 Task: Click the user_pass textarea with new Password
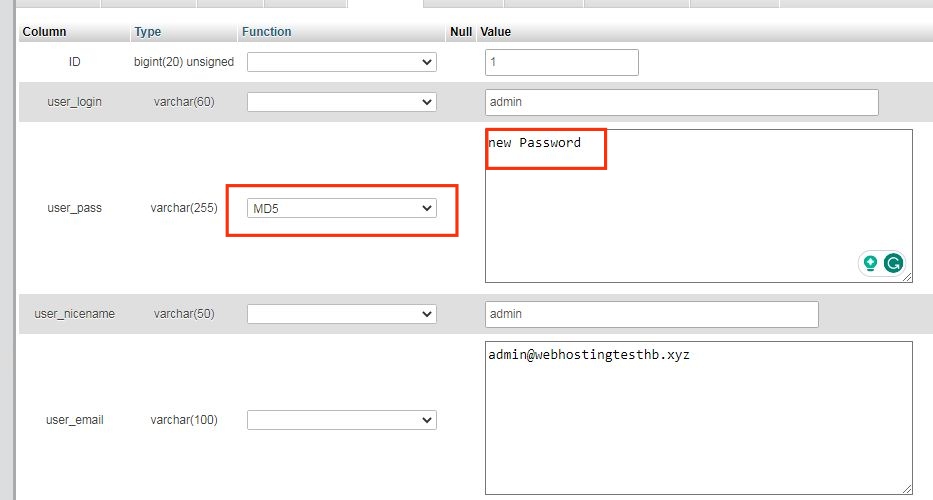coord(699,206)
